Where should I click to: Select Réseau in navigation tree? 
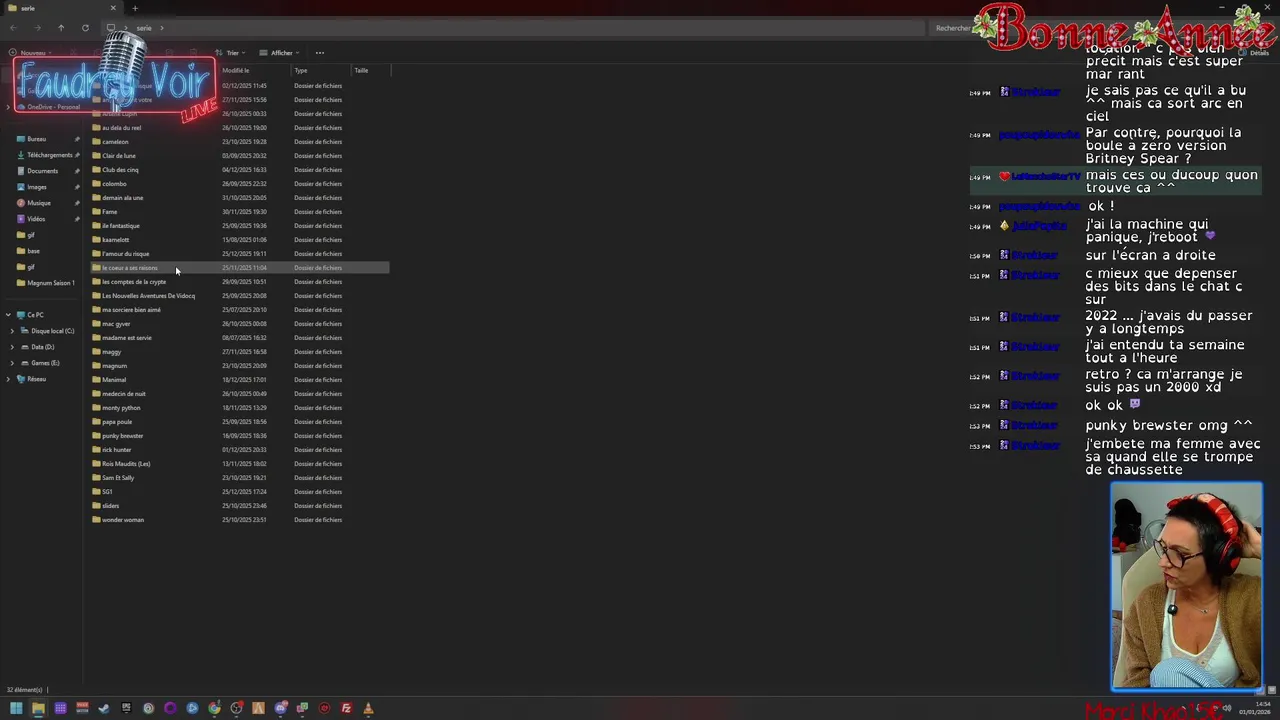(32, 379)
